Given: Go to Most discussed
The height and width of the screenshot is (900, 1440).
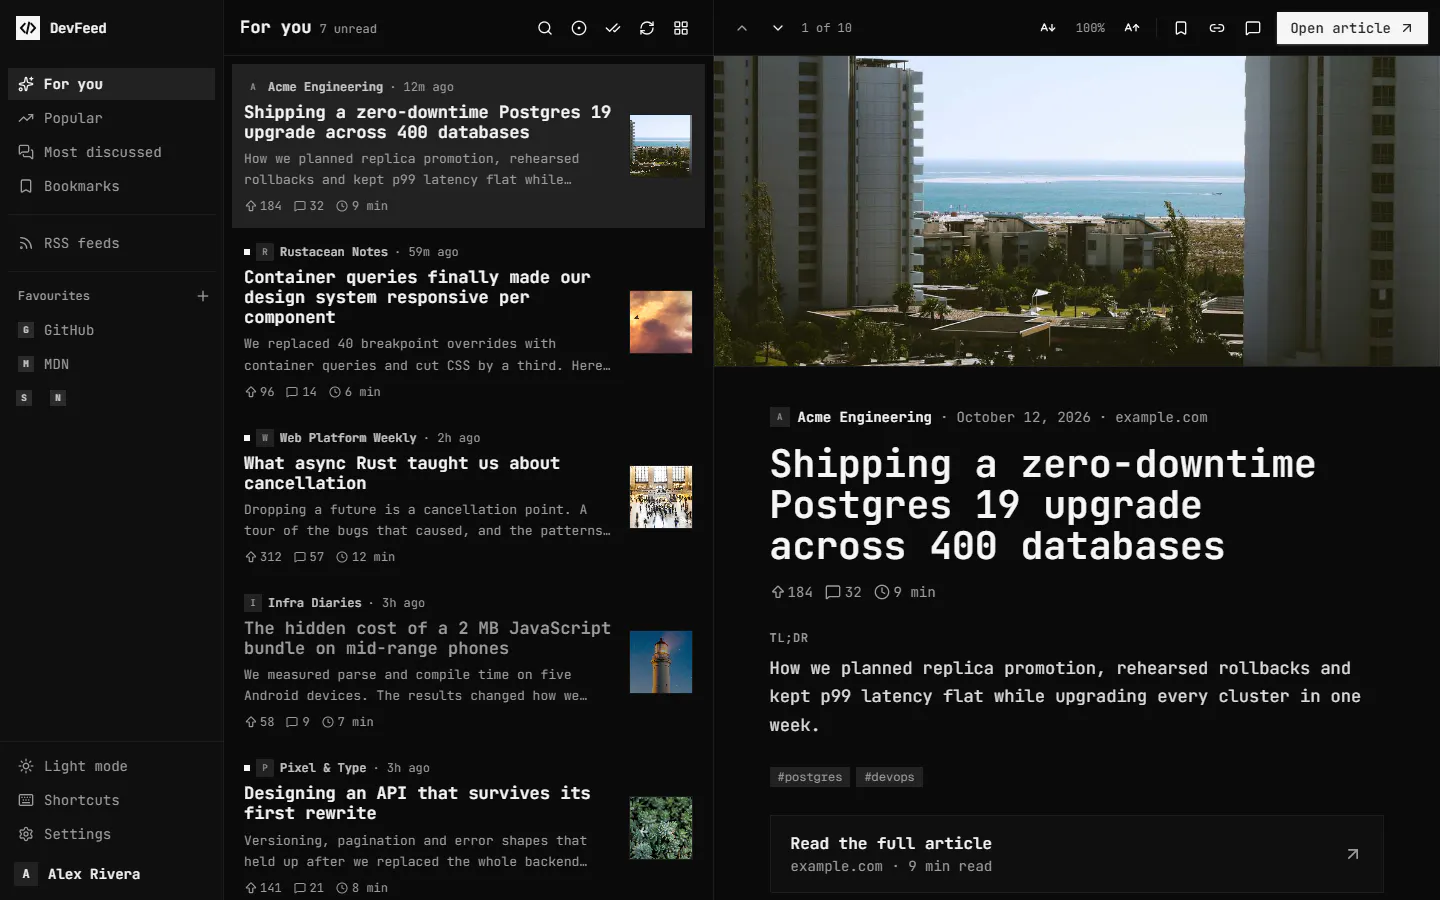Looking at the screenshot, I should click(x=111, y=152).
